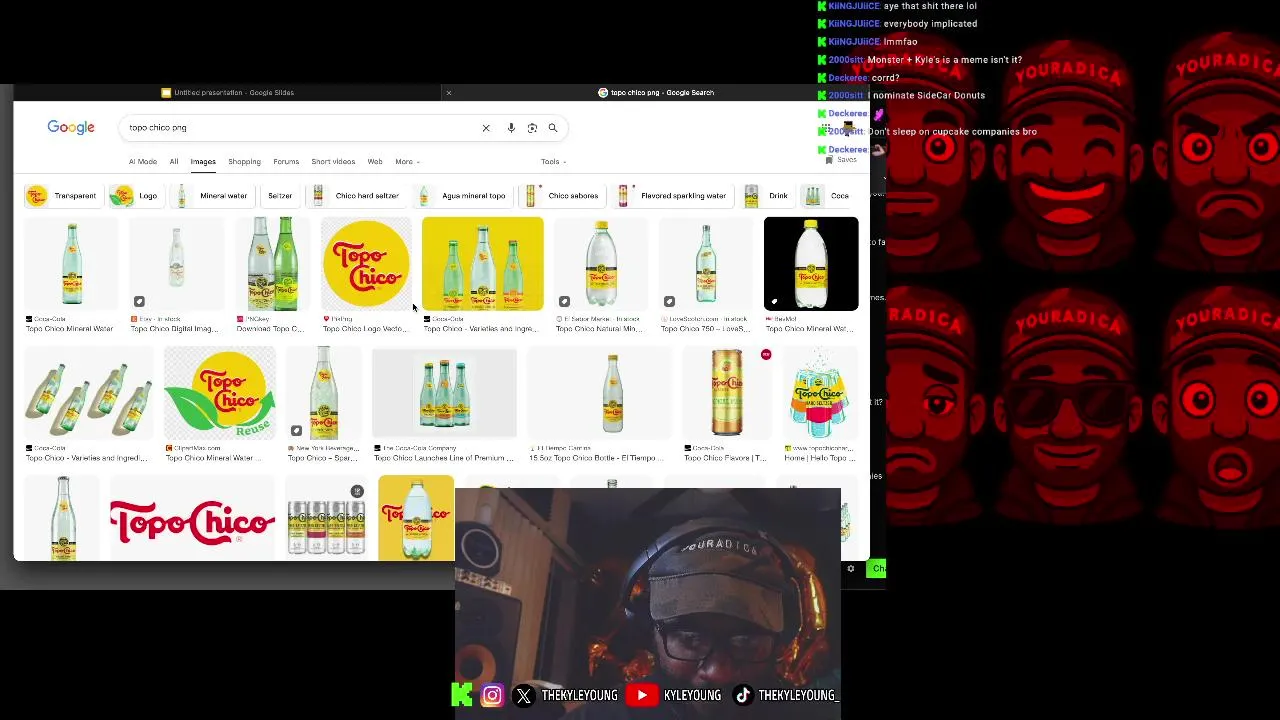Screen dimensions: 1280x720
Task: Click 'Home | Hello Topo' caption link
Action: pos(820,458)
